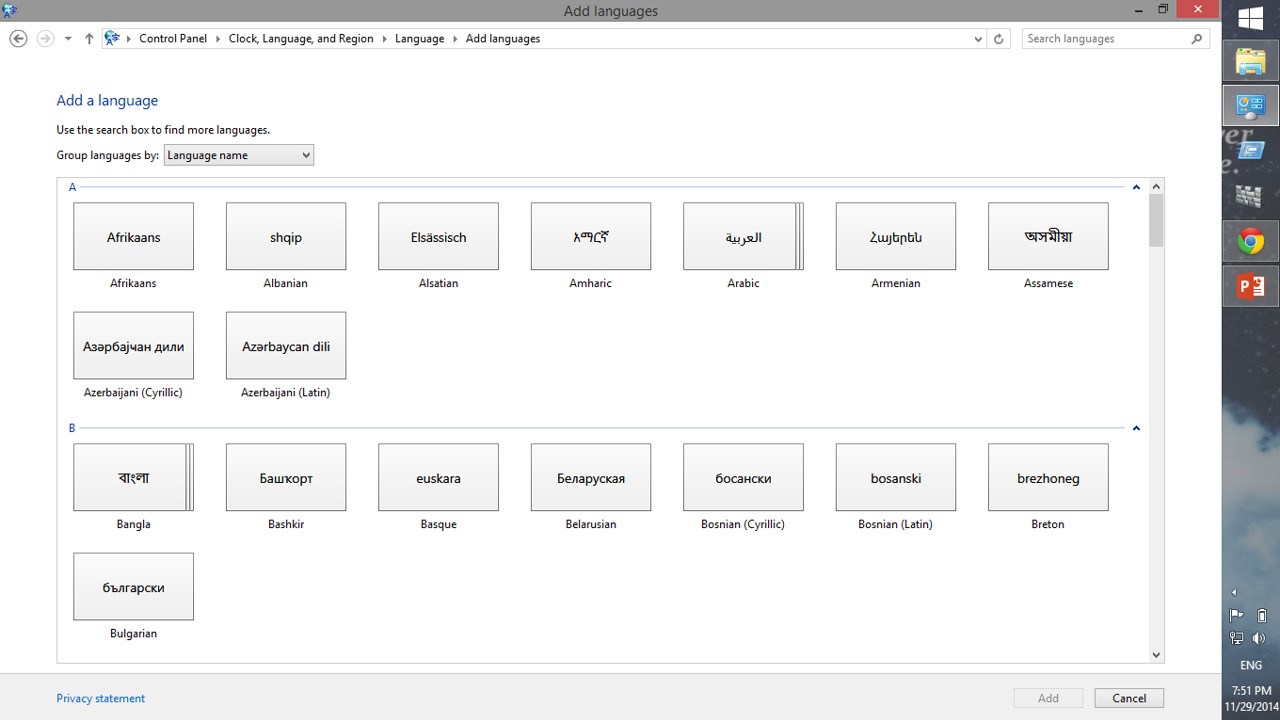Screen dimensions: 1280x720
Task: Open File Explorer from the taskbar
Action: (x=1250, y=61)
